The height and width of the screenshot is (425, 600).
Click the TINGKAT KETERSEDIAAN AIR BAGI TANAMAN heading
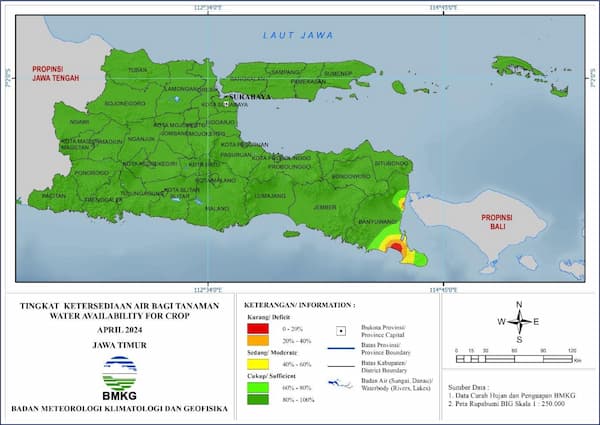click(119, 306)
